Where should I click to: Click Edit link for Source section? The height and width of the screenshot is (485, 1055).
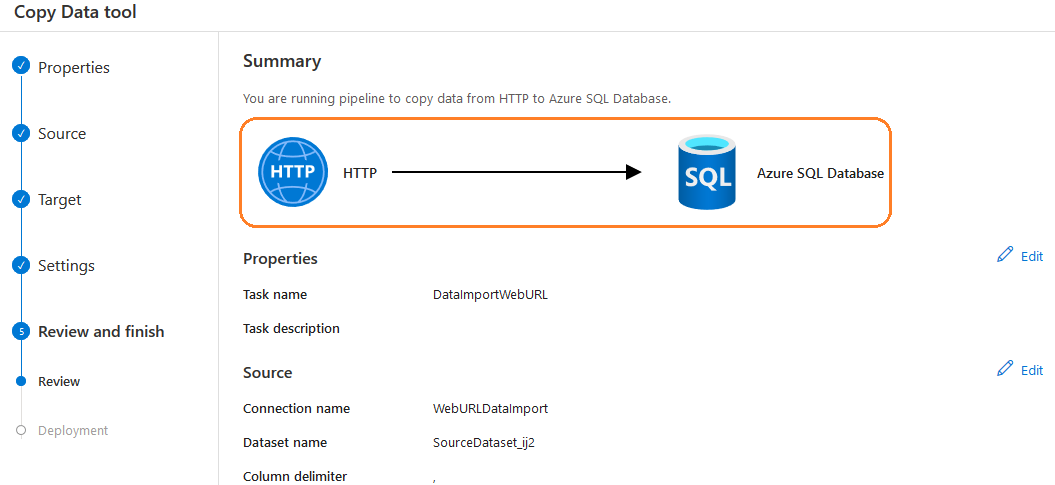1031,370
